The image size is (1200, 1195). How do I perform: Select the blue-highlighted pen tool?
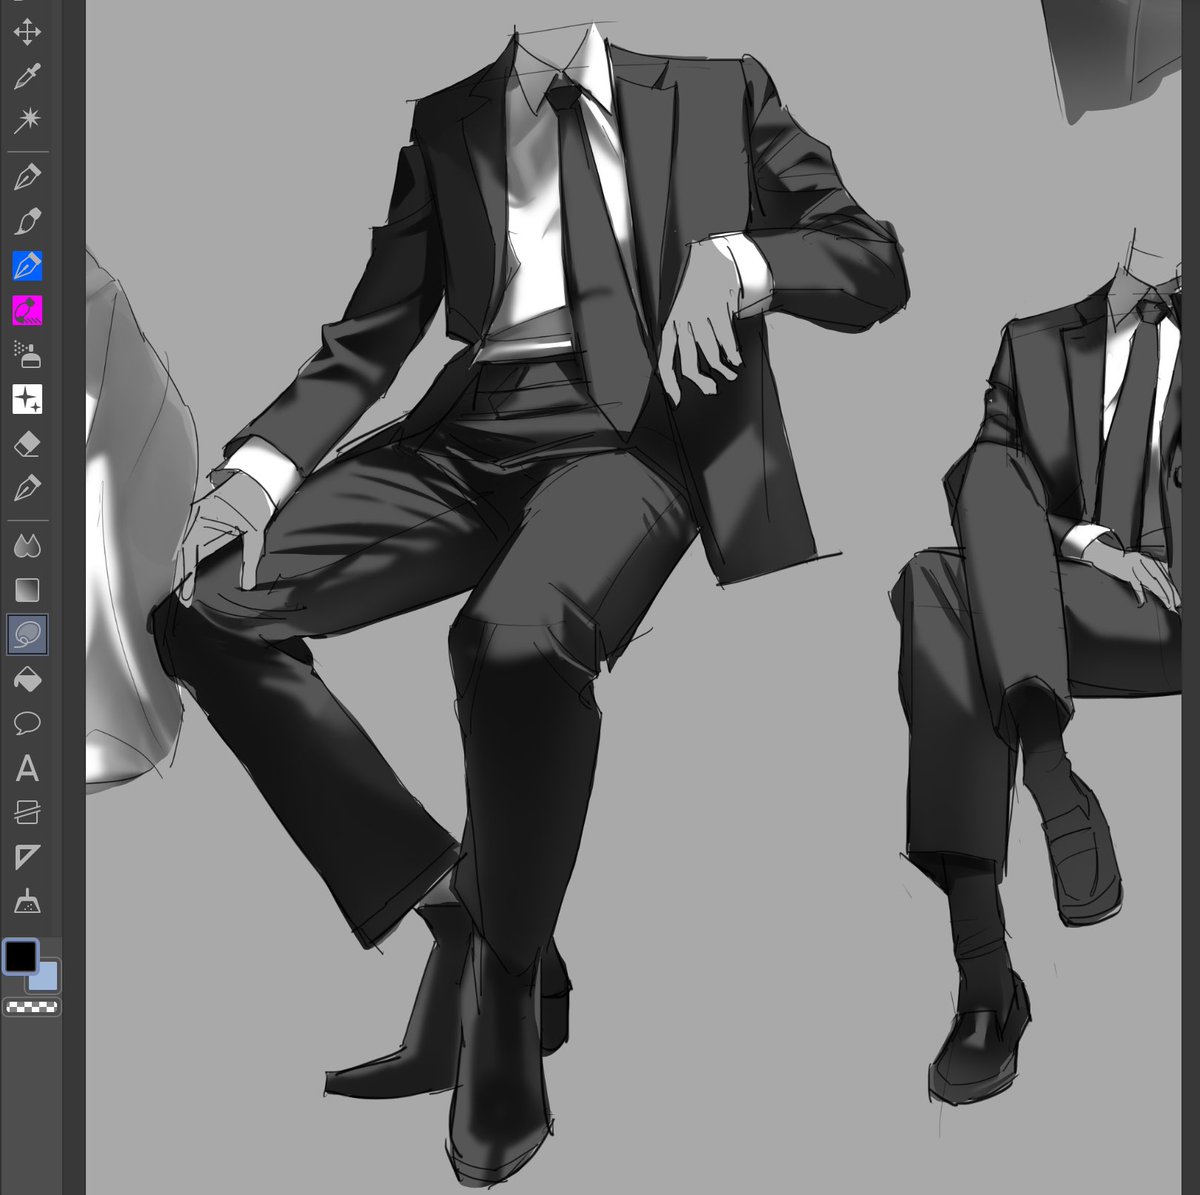(x=27, y=266)
